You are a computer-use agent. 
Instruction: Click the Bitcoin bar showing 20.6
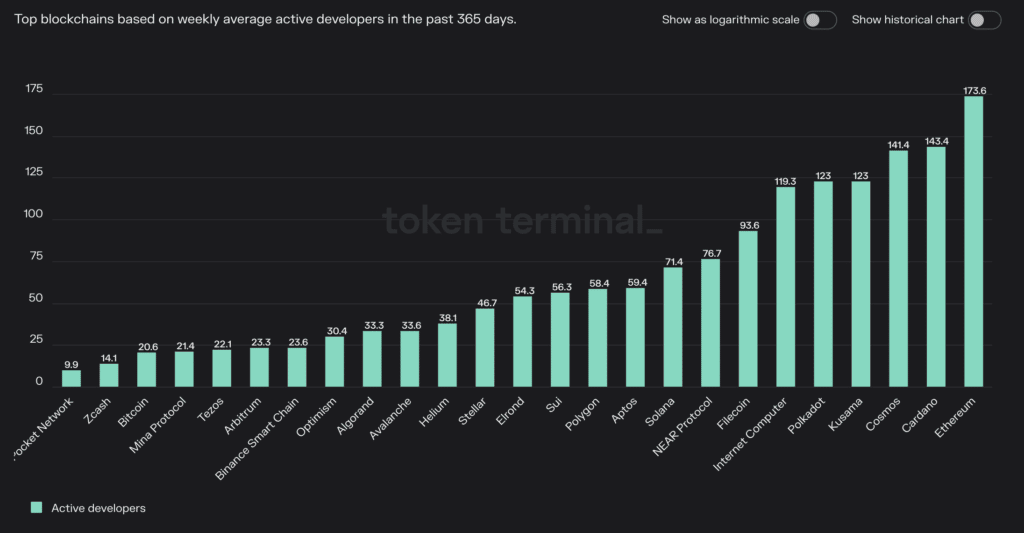click(x=146, y=370)
